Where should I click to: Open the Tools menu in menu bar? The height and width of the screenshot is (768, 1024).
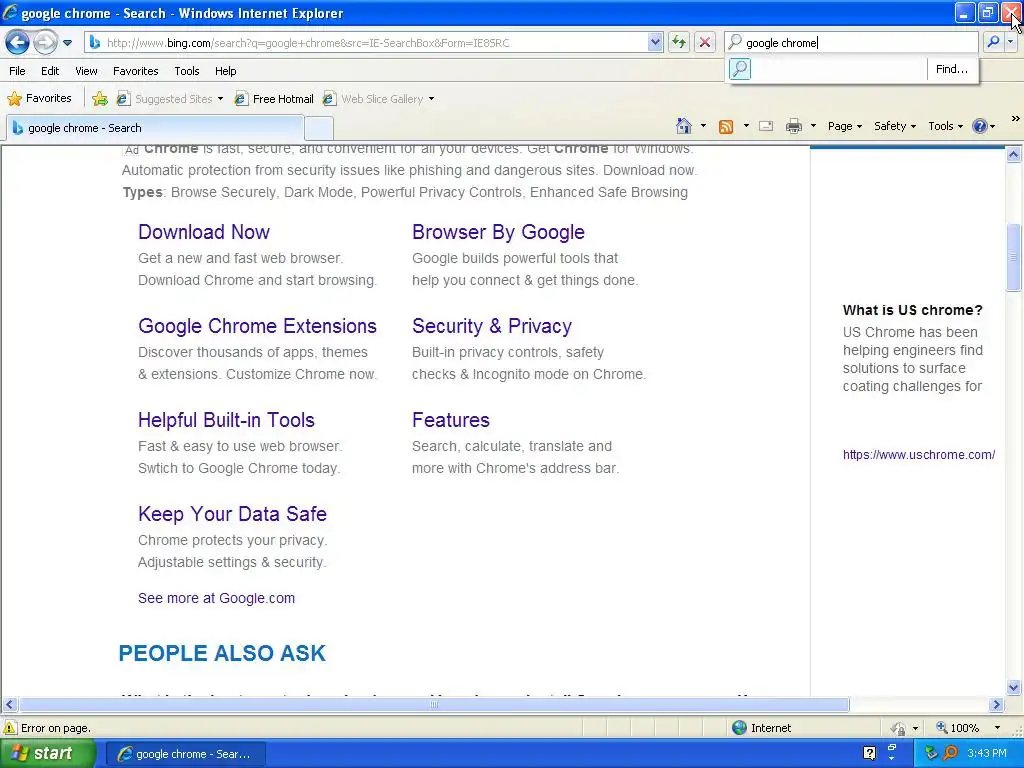[187, 71]
